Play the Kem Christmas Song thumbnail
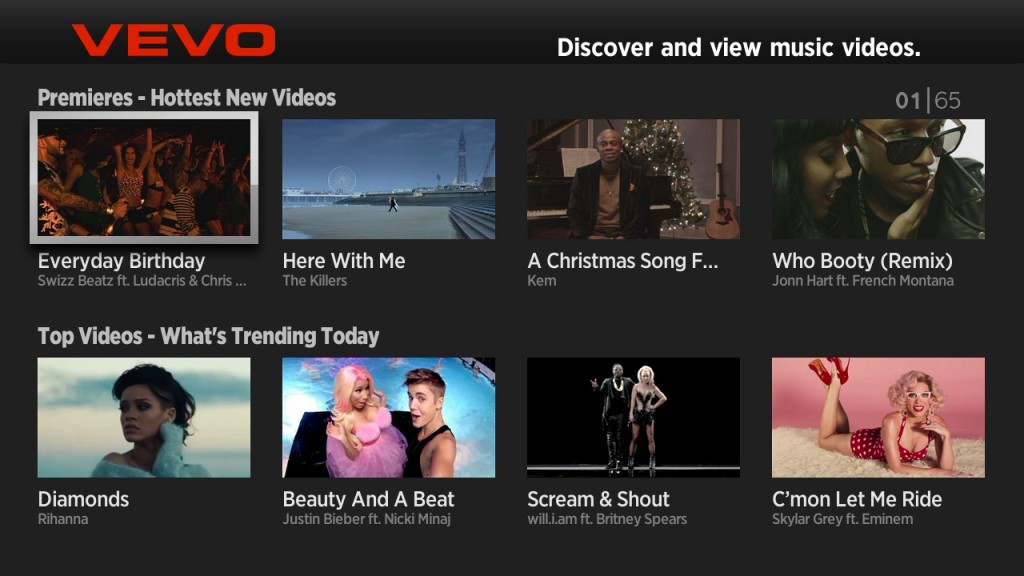This screenshot has height=576, width=1024. 633,179
